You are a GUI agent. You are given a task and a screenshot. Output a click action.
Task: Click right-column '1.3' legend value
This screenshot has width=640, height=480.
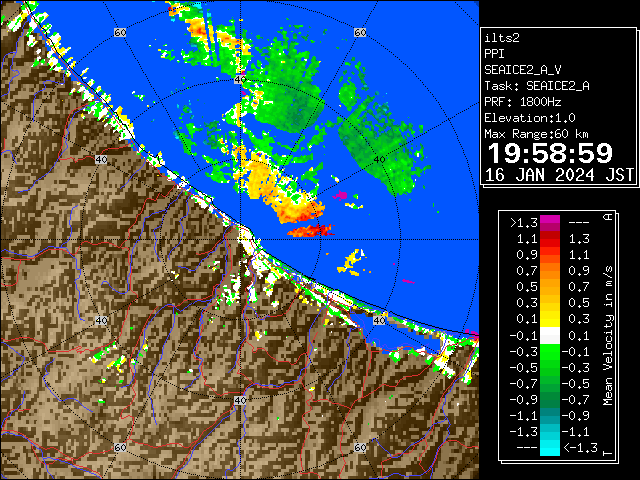579,239
